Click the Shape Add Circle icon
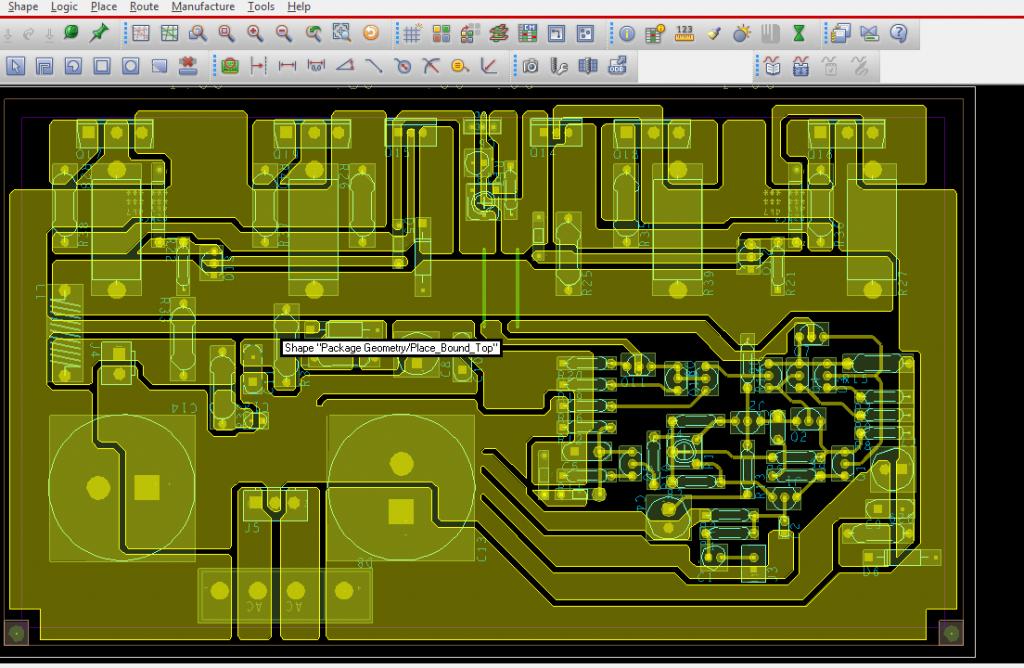 pos(131,66)
